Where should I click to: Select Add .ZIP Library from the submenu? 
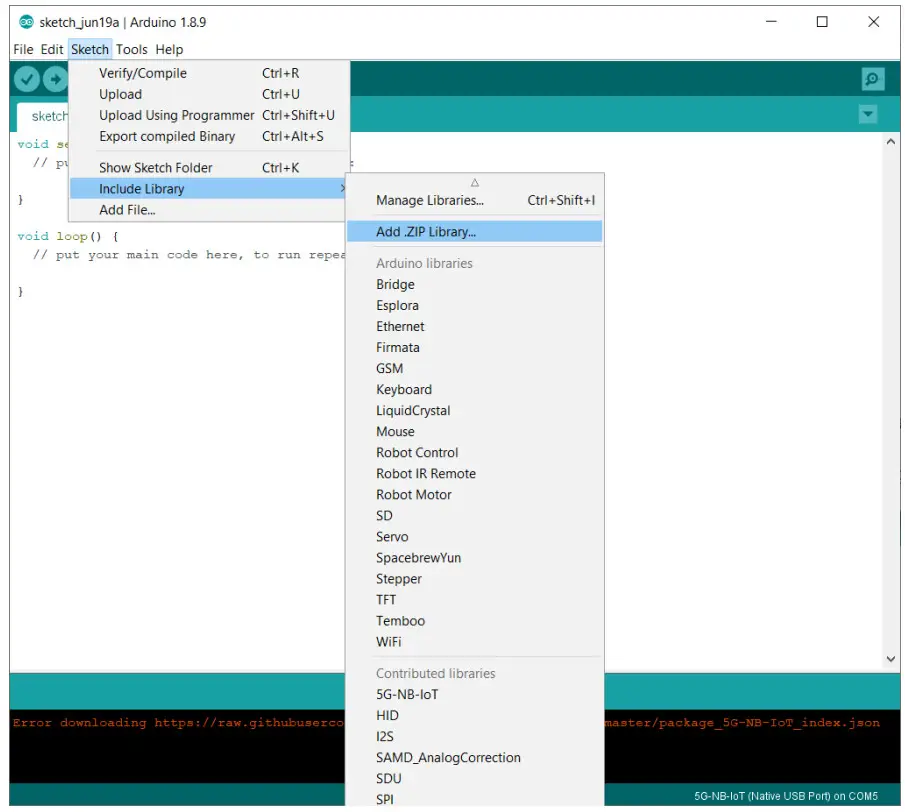[423, 231]
